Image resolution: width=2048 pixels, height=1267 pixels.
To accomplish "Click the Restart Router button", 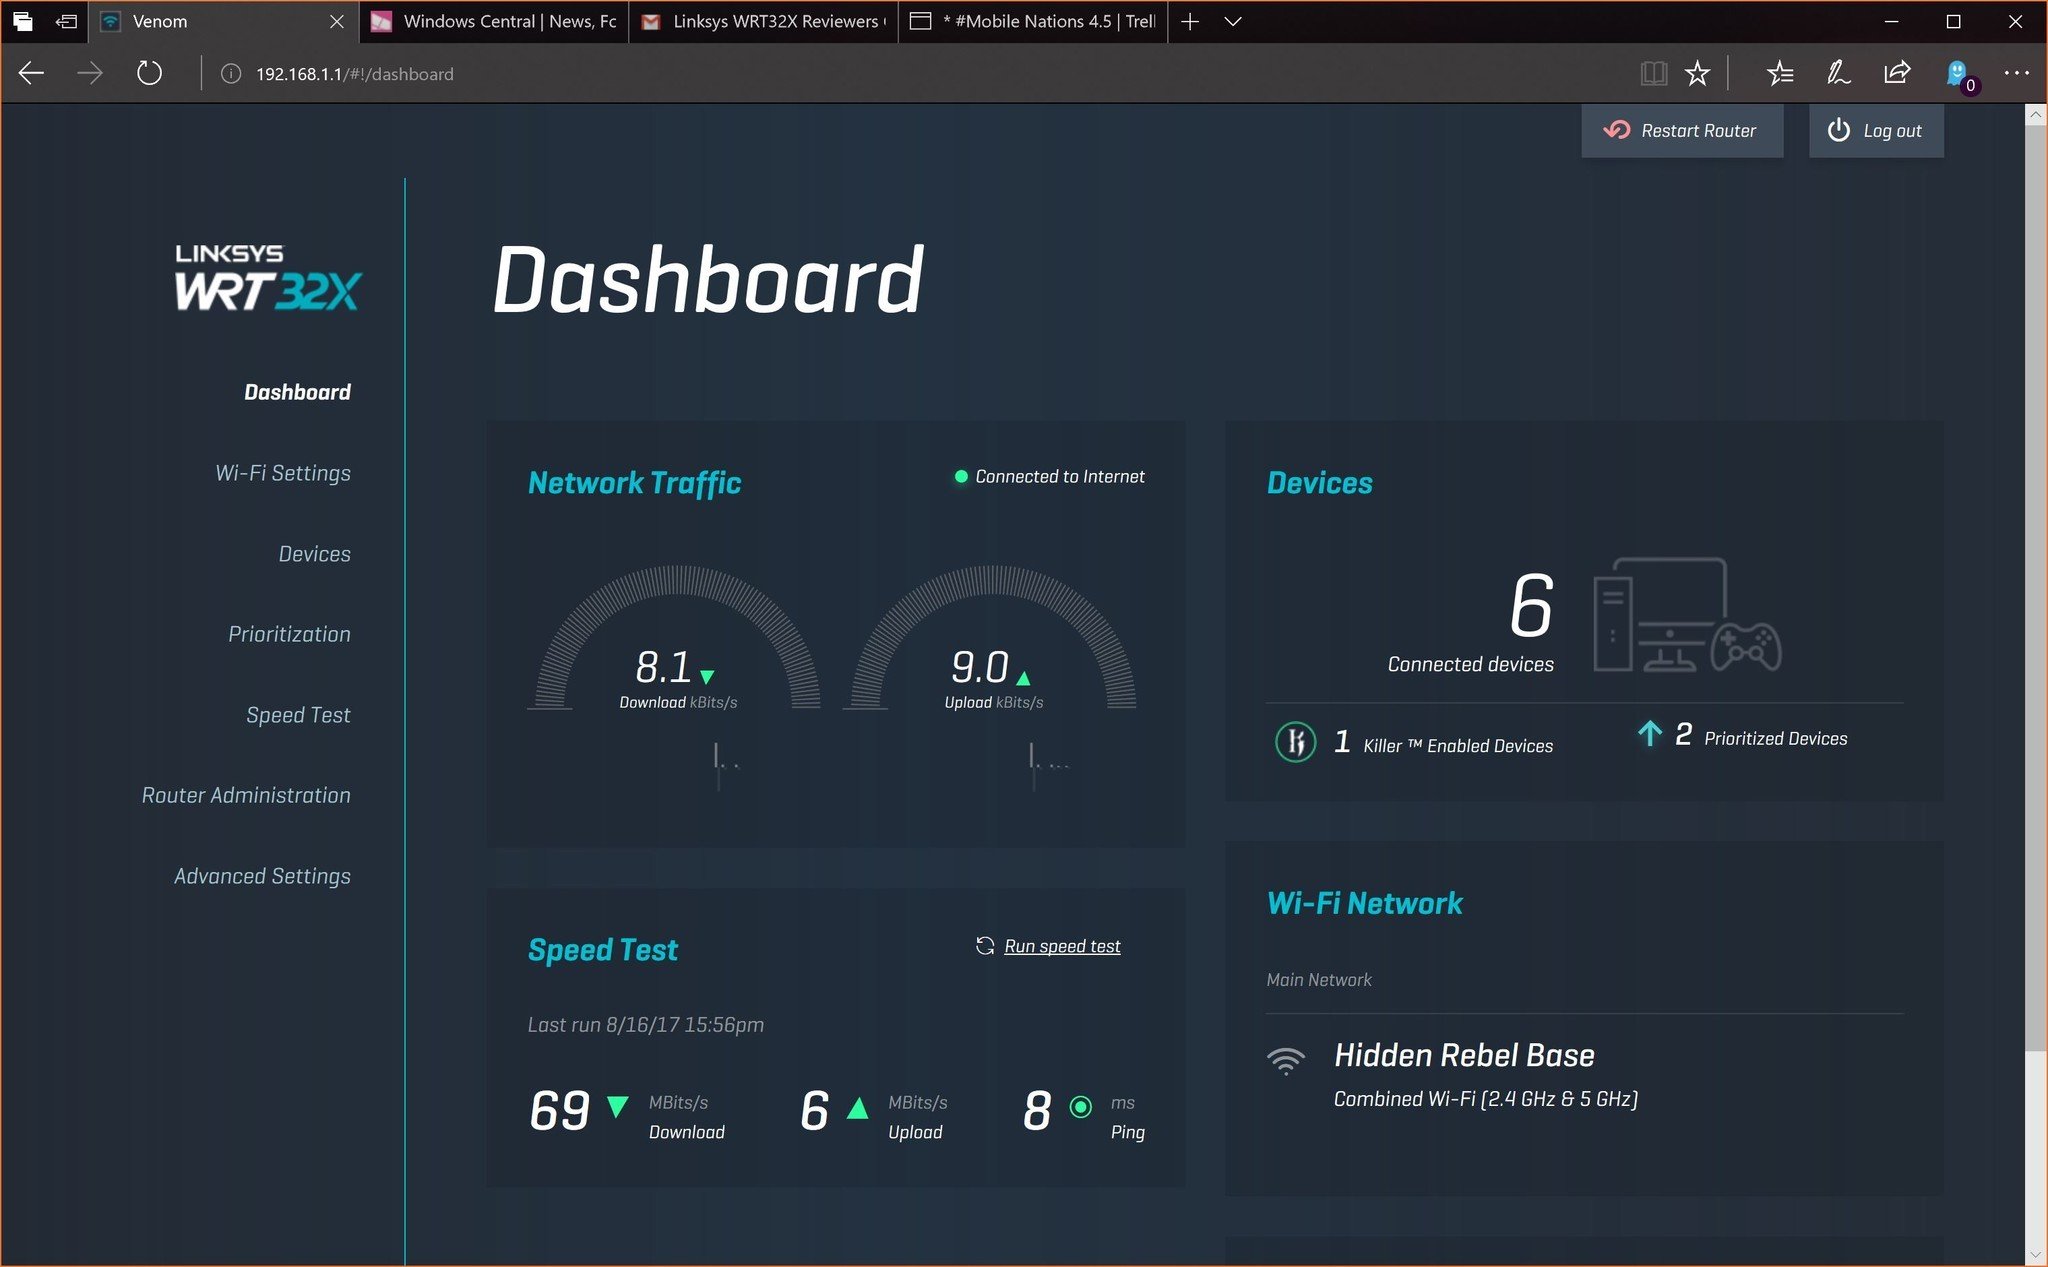I will coord(1681,131).
